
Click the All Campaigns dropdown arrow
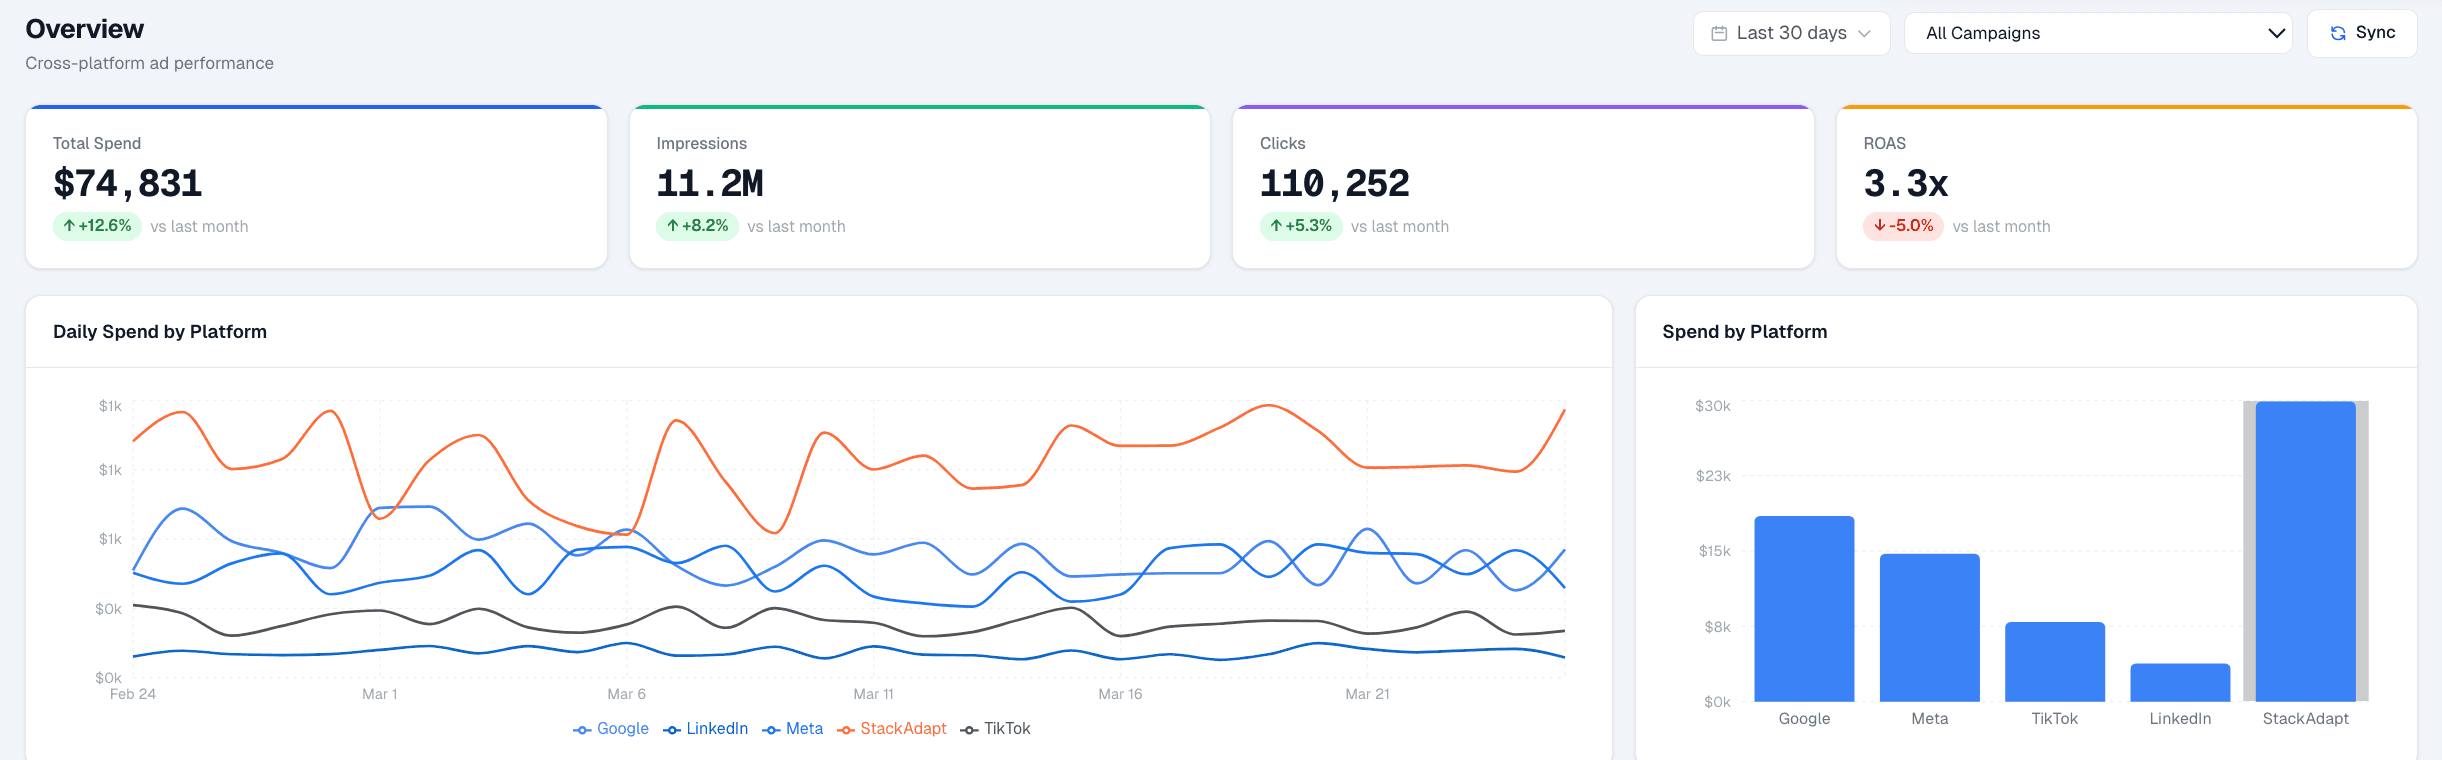(2276, 33)
